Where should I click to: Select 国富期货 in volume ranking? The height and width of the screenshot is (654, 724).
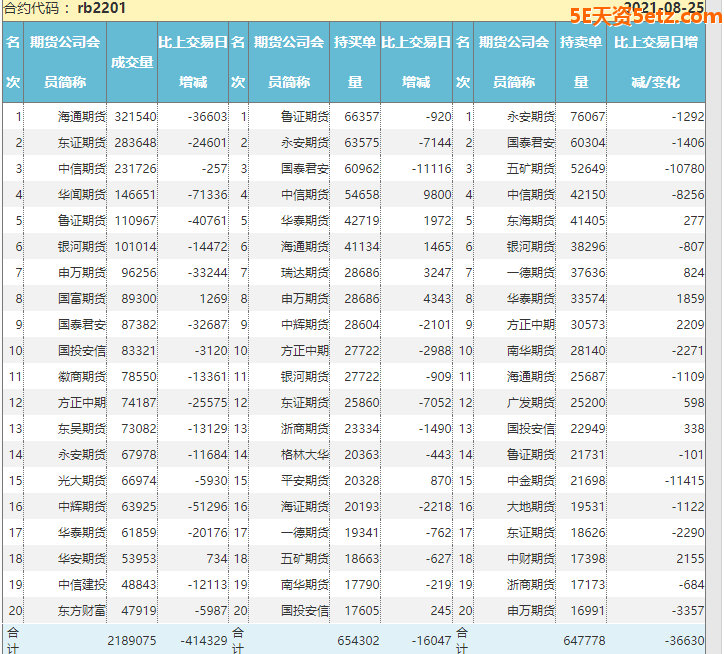point(82,299)
